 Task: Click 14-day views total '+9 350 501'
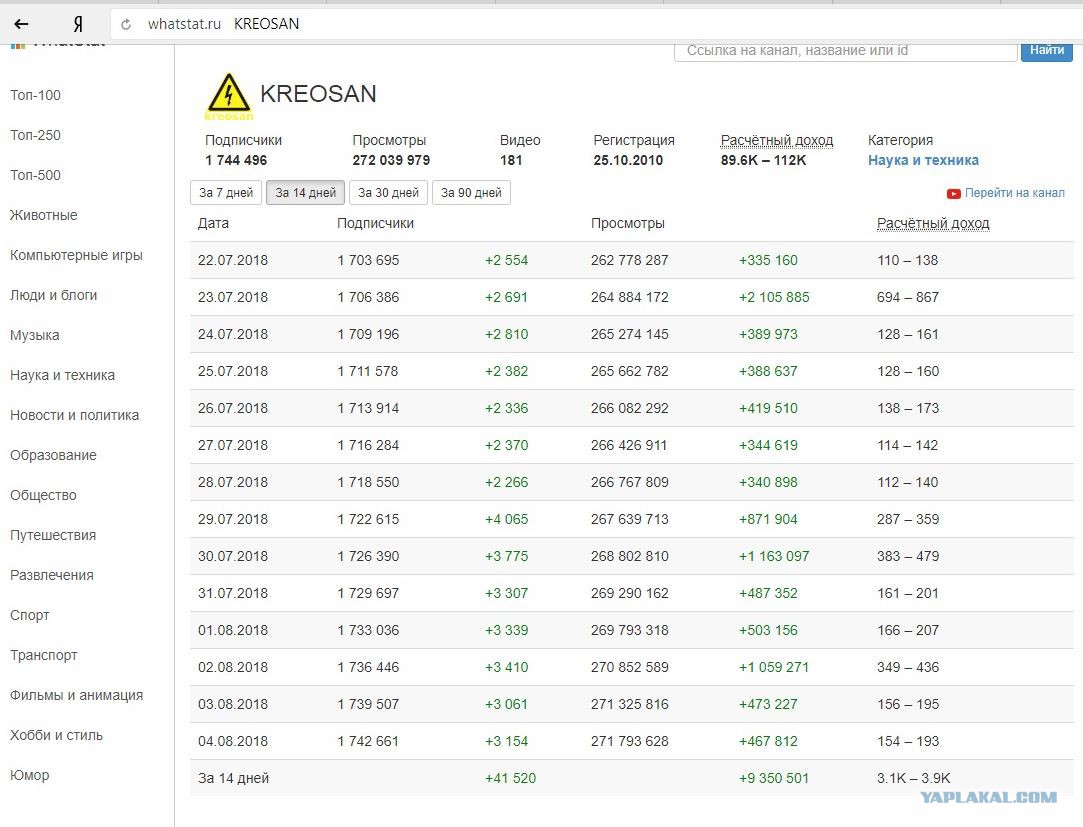point(774,778)
